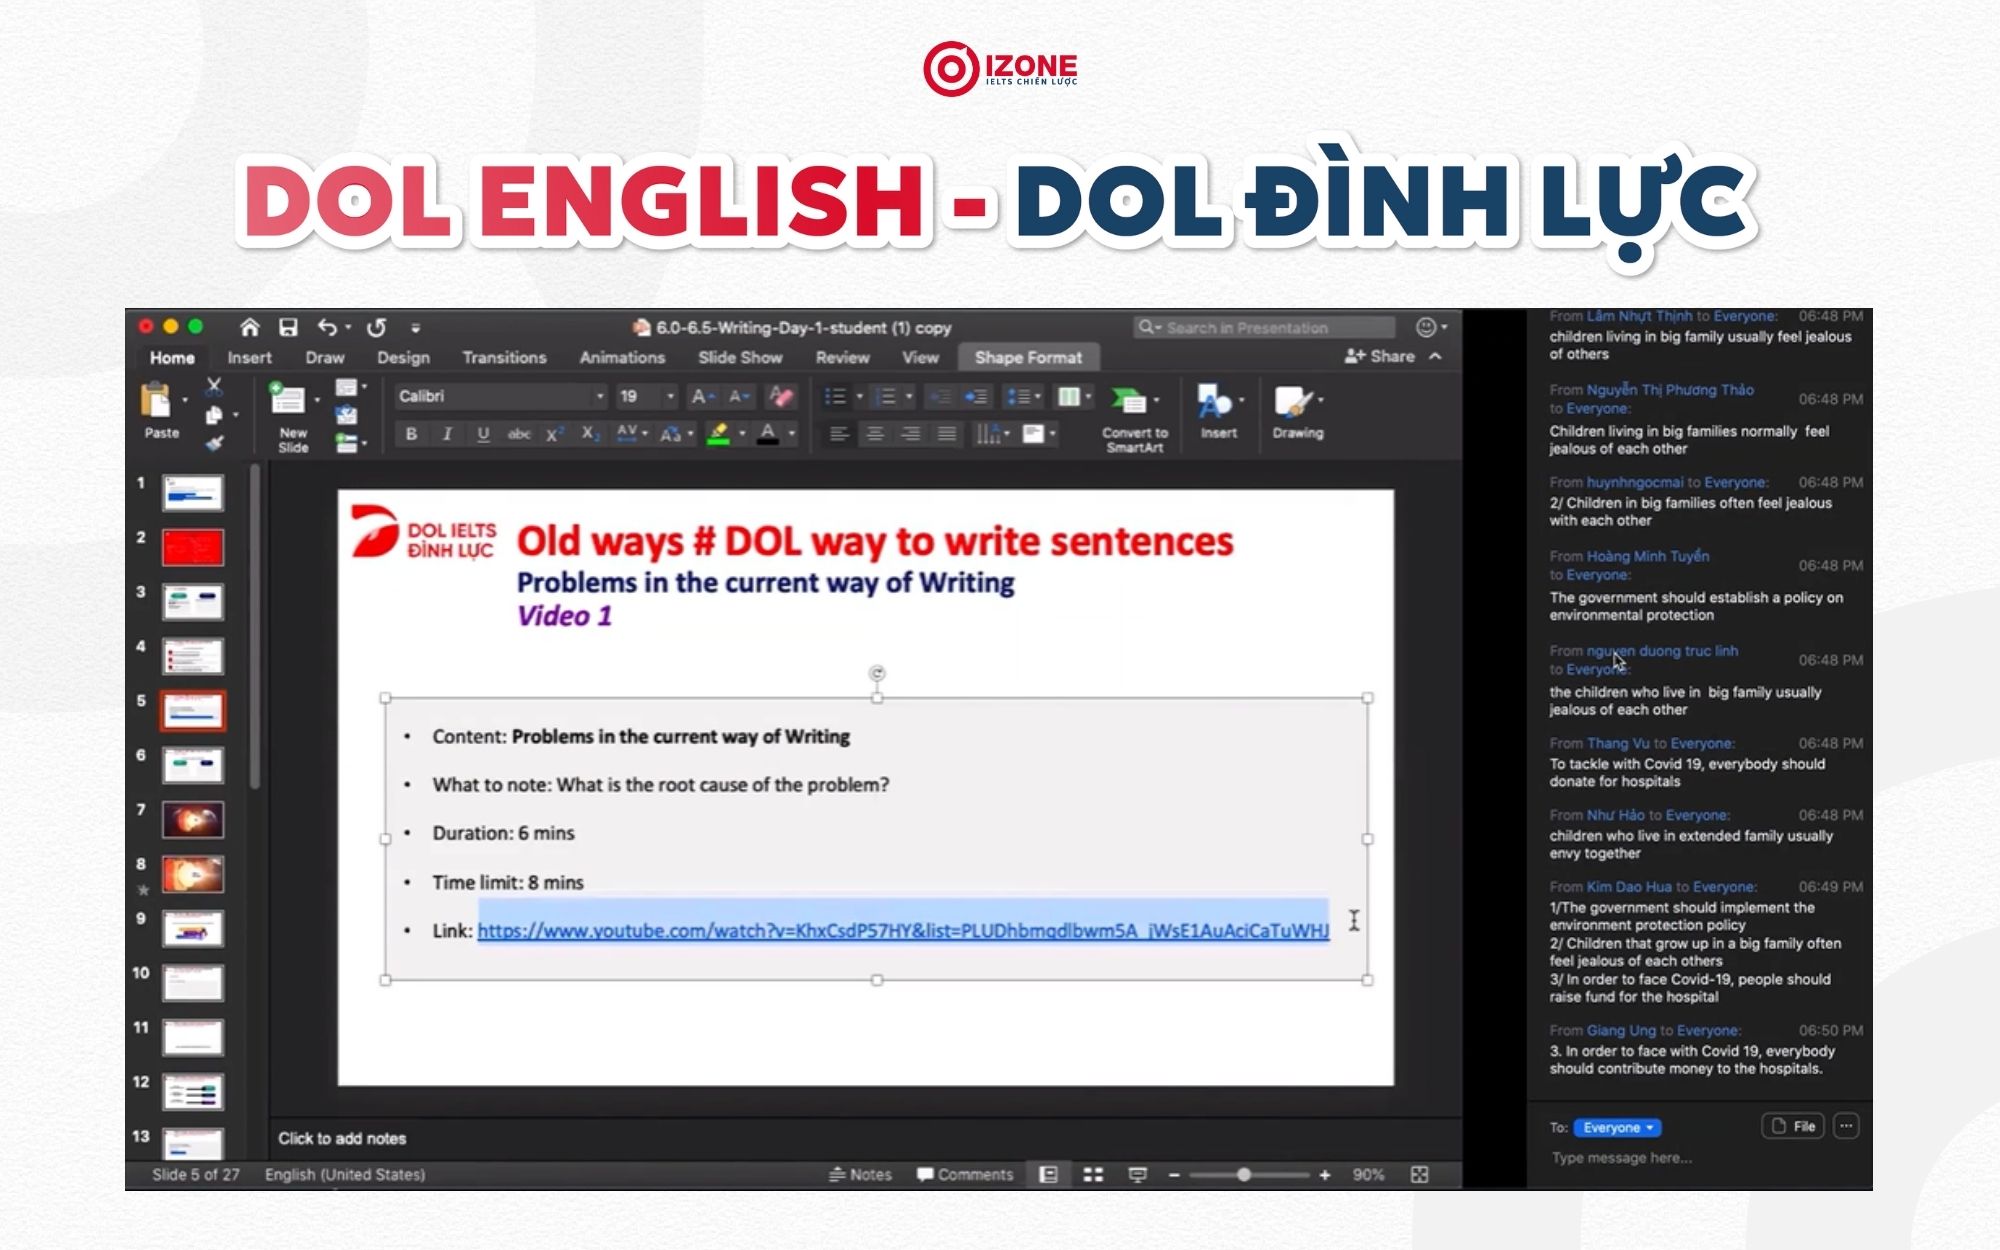Screen dimensions: 2000x1250
Task: Click the Share button
Action: point(1380,356)
